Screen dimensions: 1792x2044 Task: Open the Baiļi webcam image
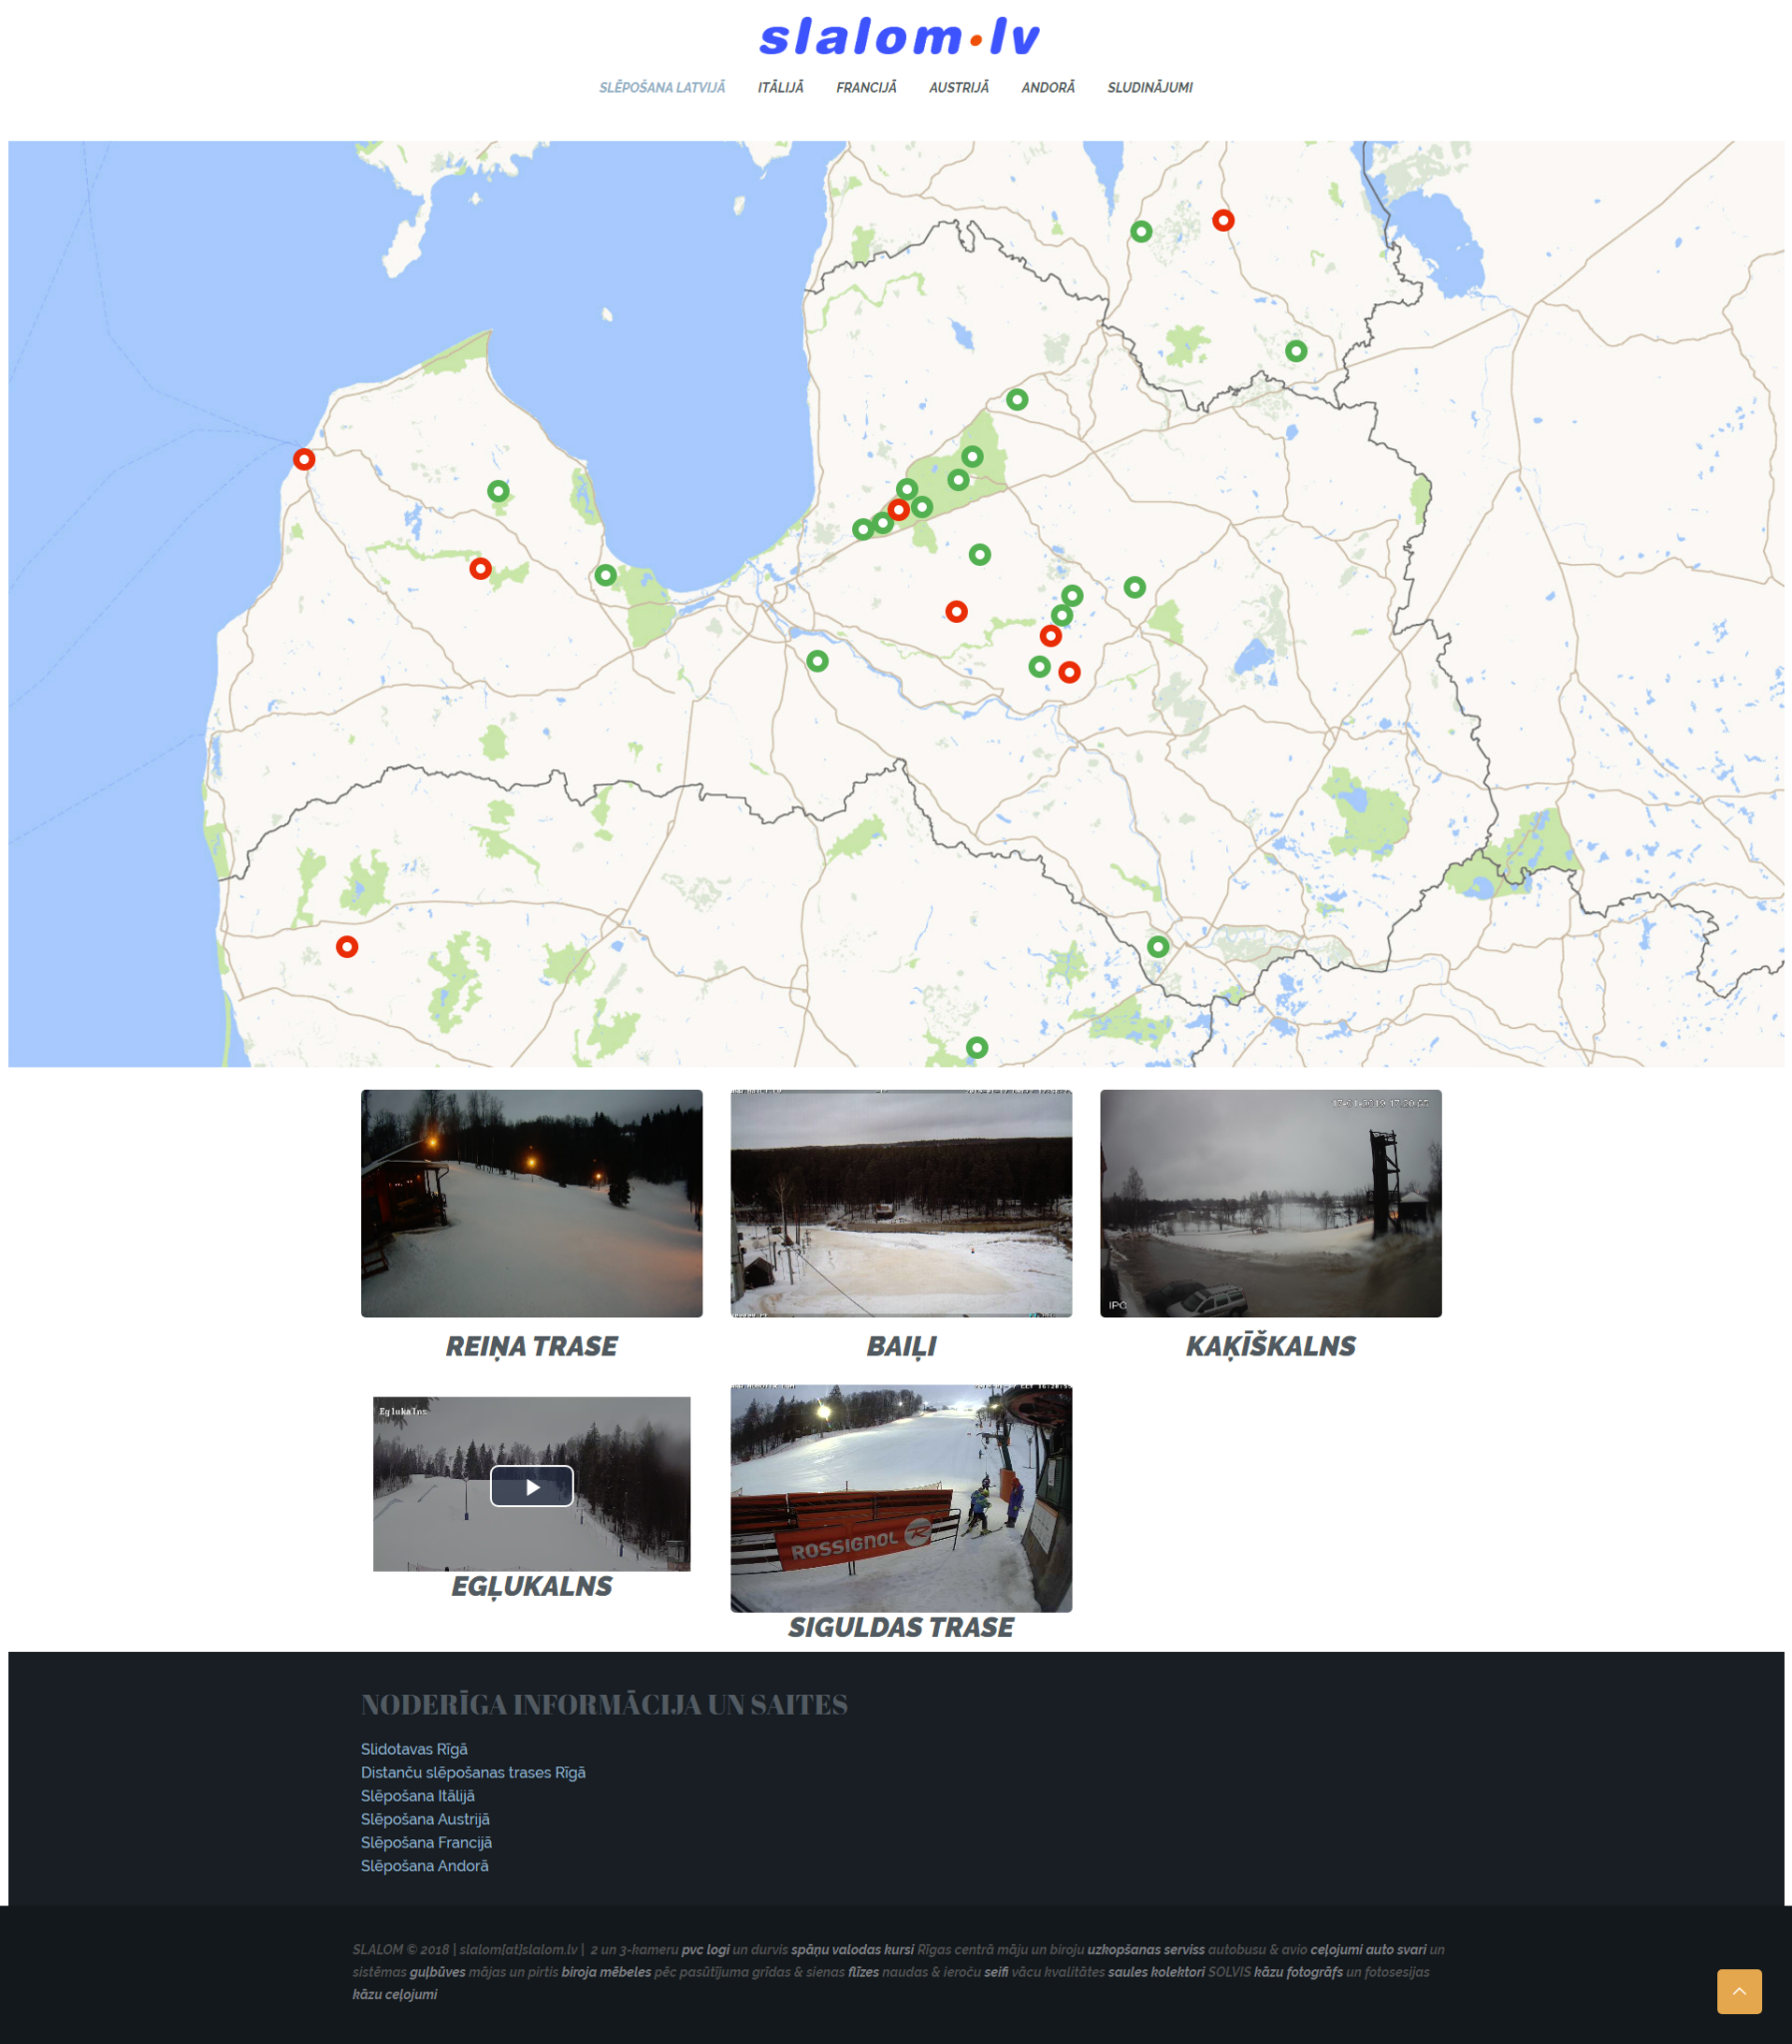tap(900, 1203)
